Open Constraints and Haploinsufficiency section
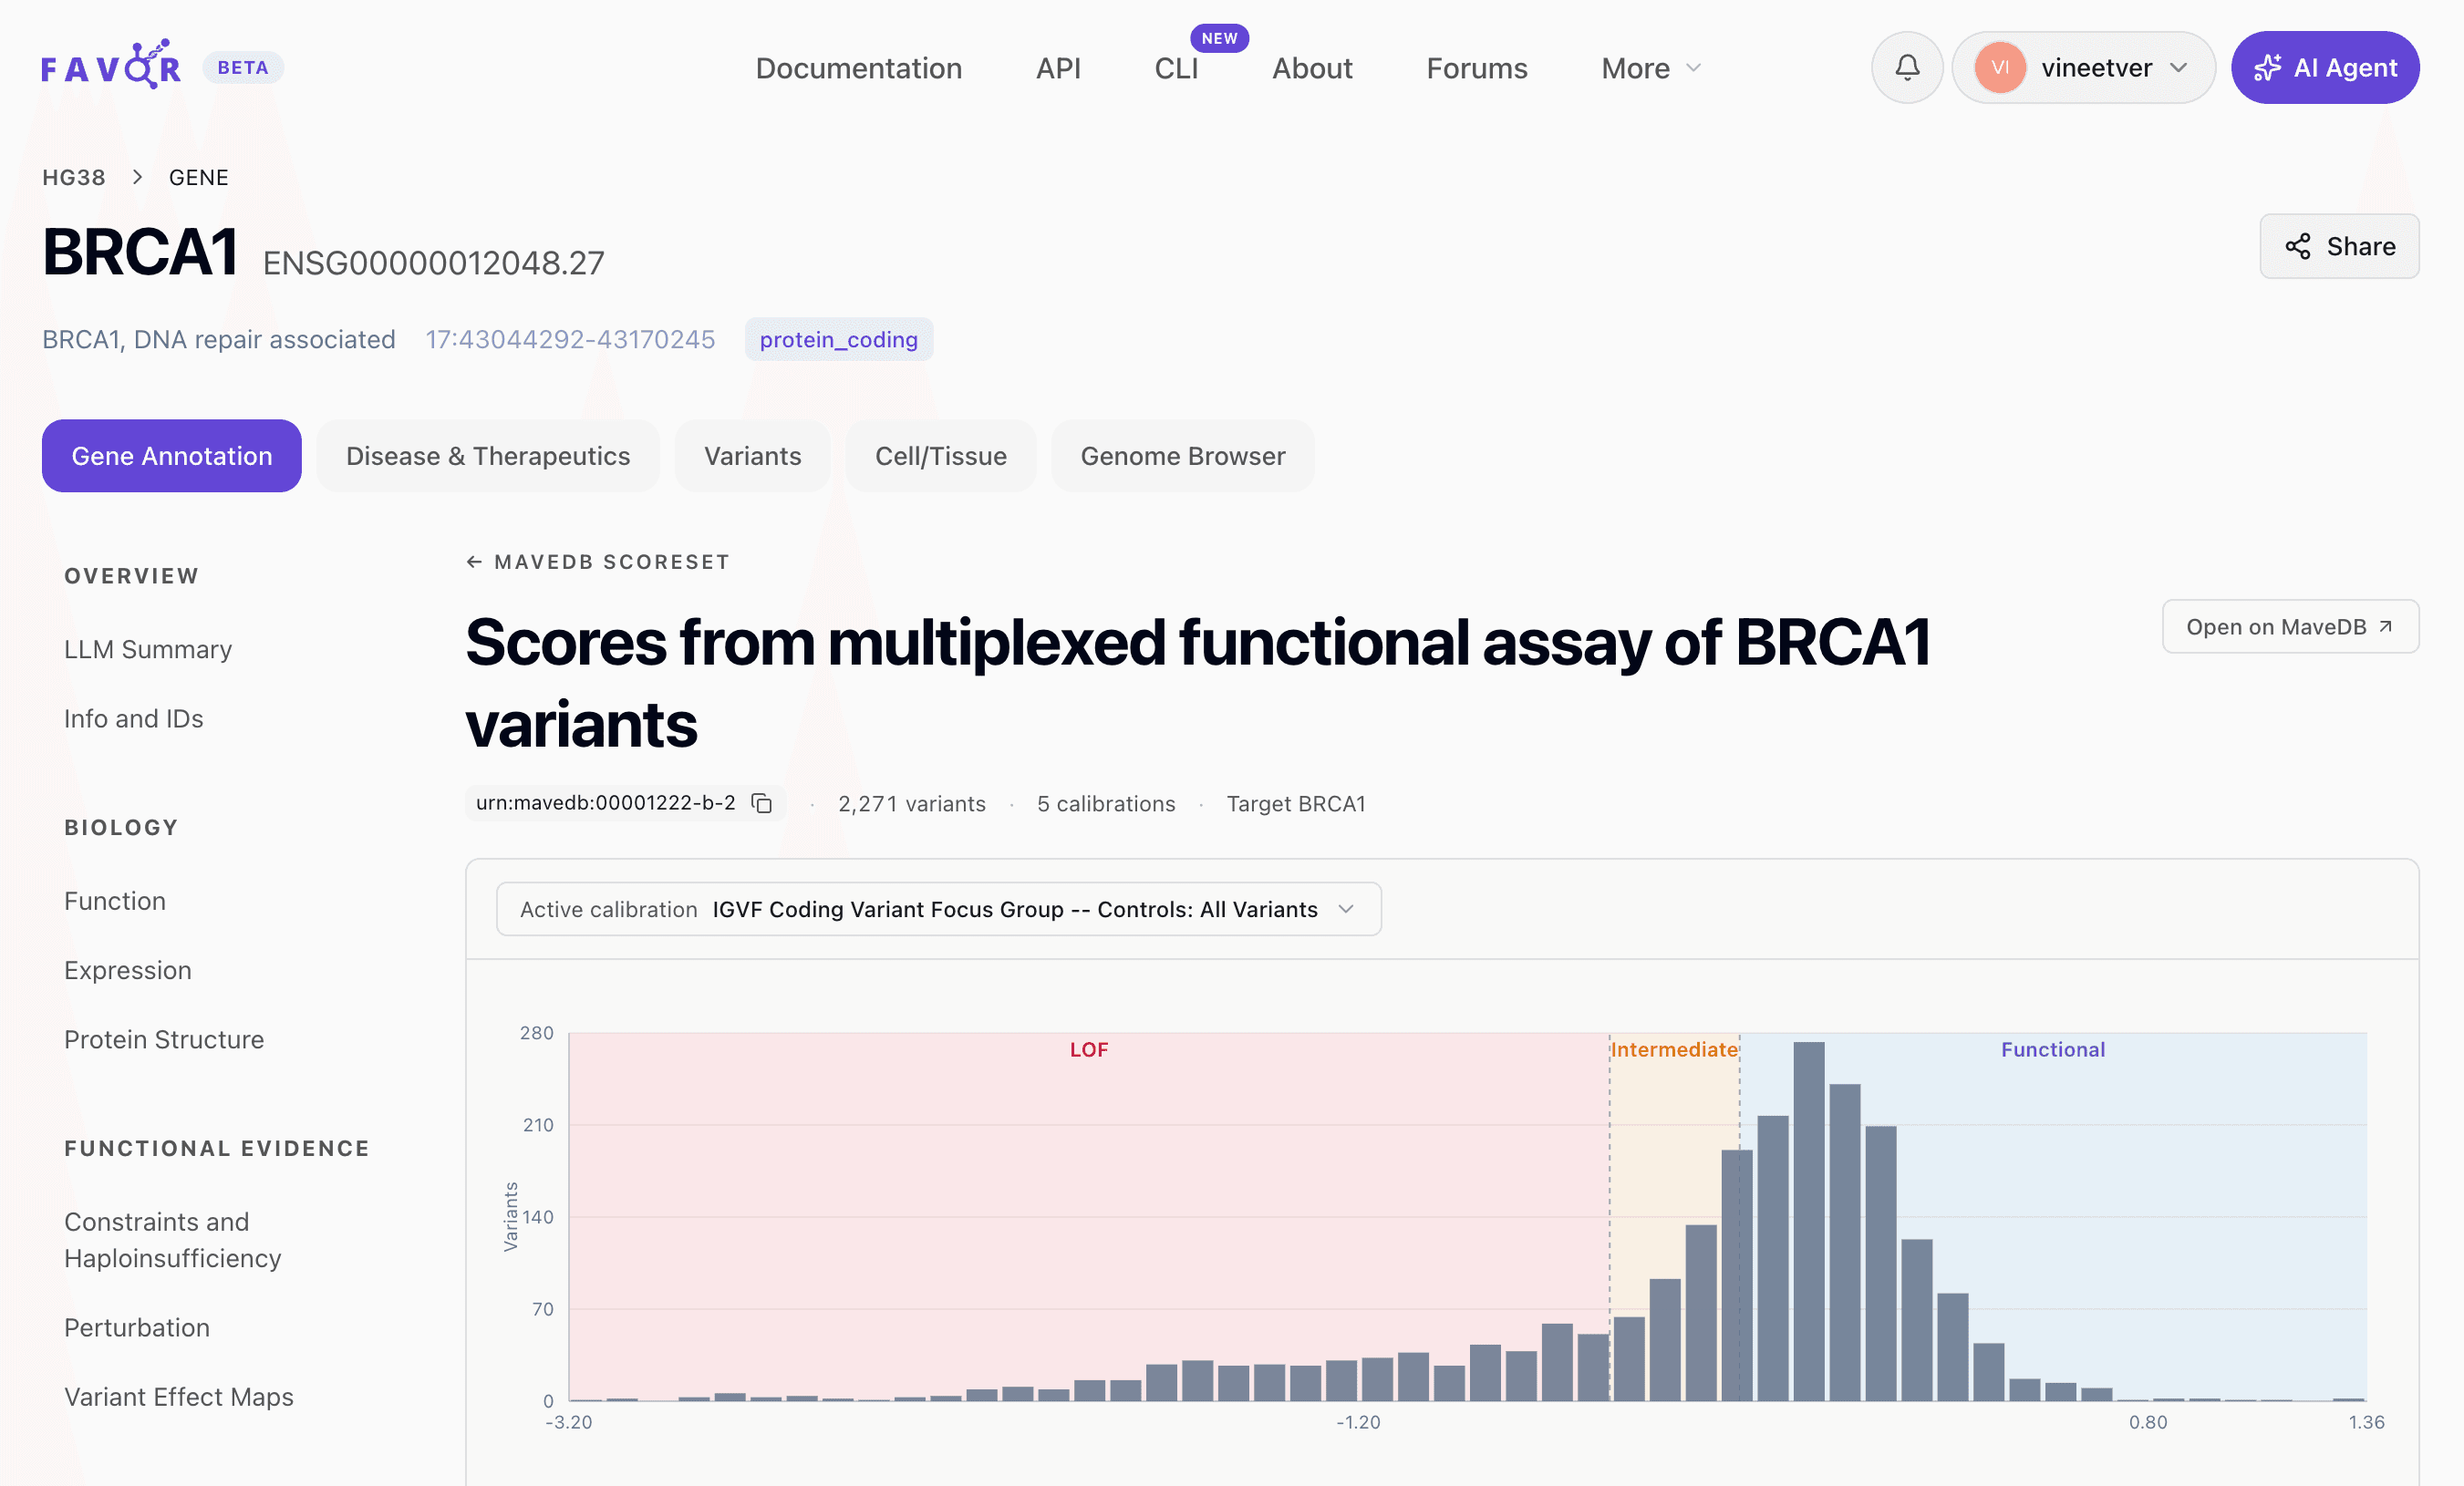The width and height of the screenshot is (2464, 1486). point(173,1239)
